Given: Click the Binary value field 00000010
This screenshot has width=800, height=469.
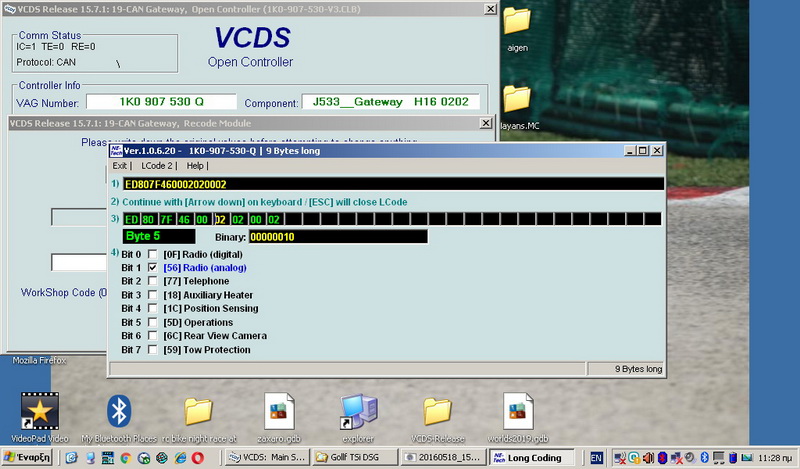Looking at the screenshot, I should (x=338, y=236).
